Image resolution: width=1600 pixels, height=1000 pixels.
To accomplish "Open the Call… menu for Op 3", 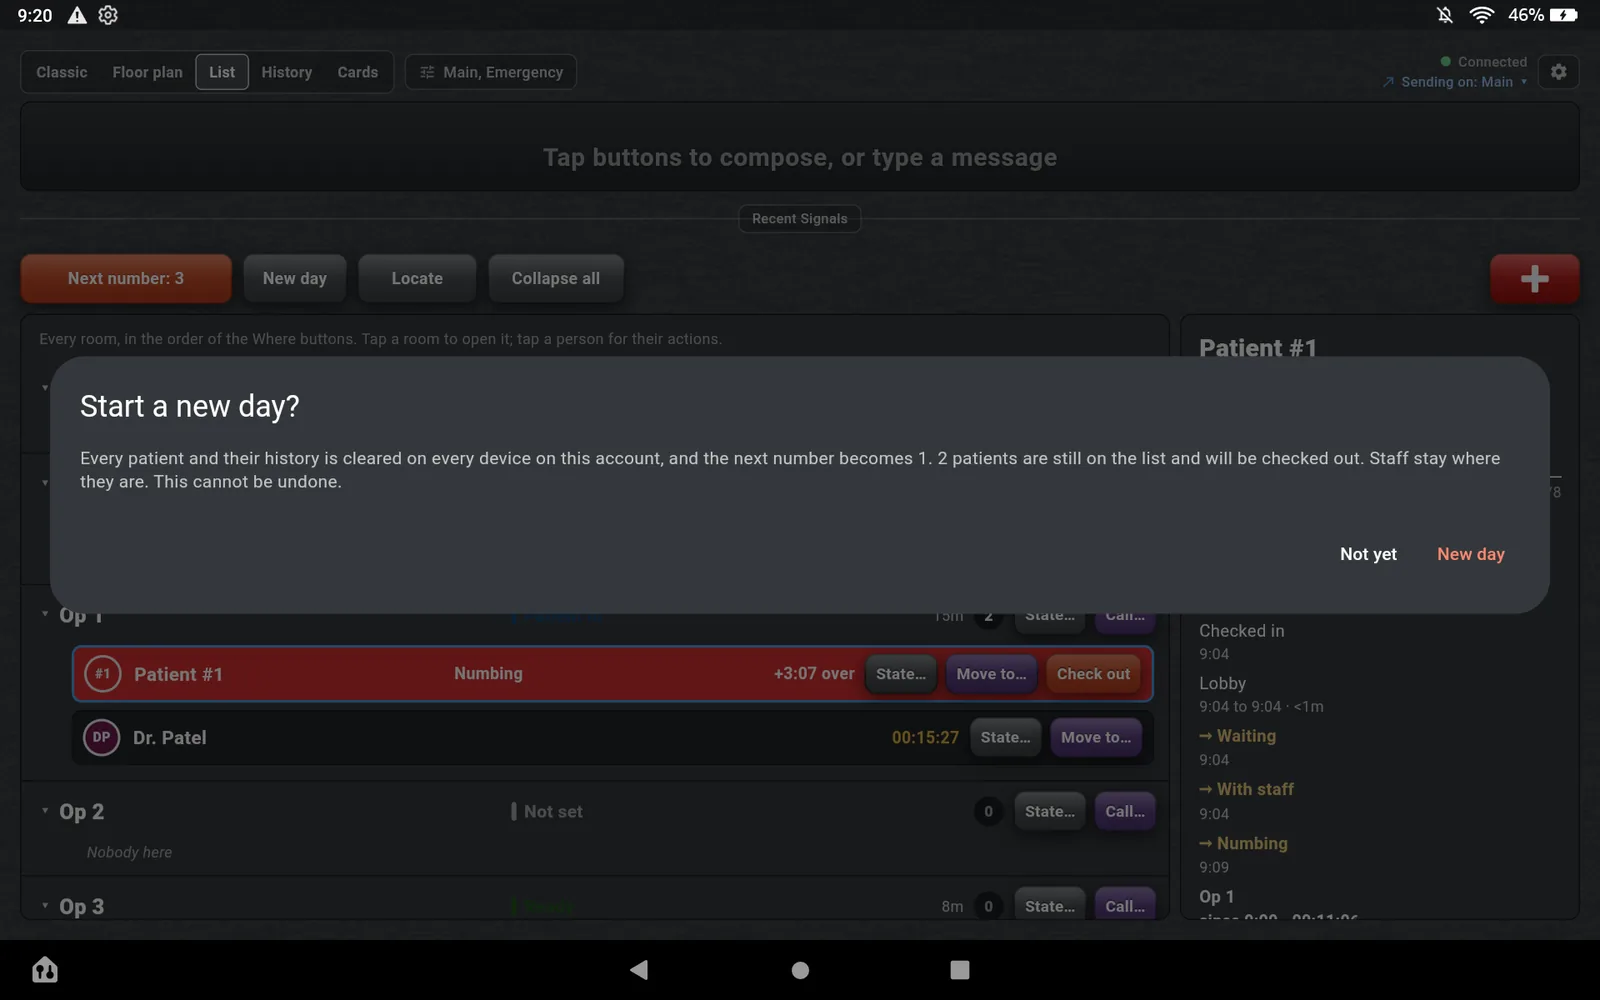I will point(1125,905).
